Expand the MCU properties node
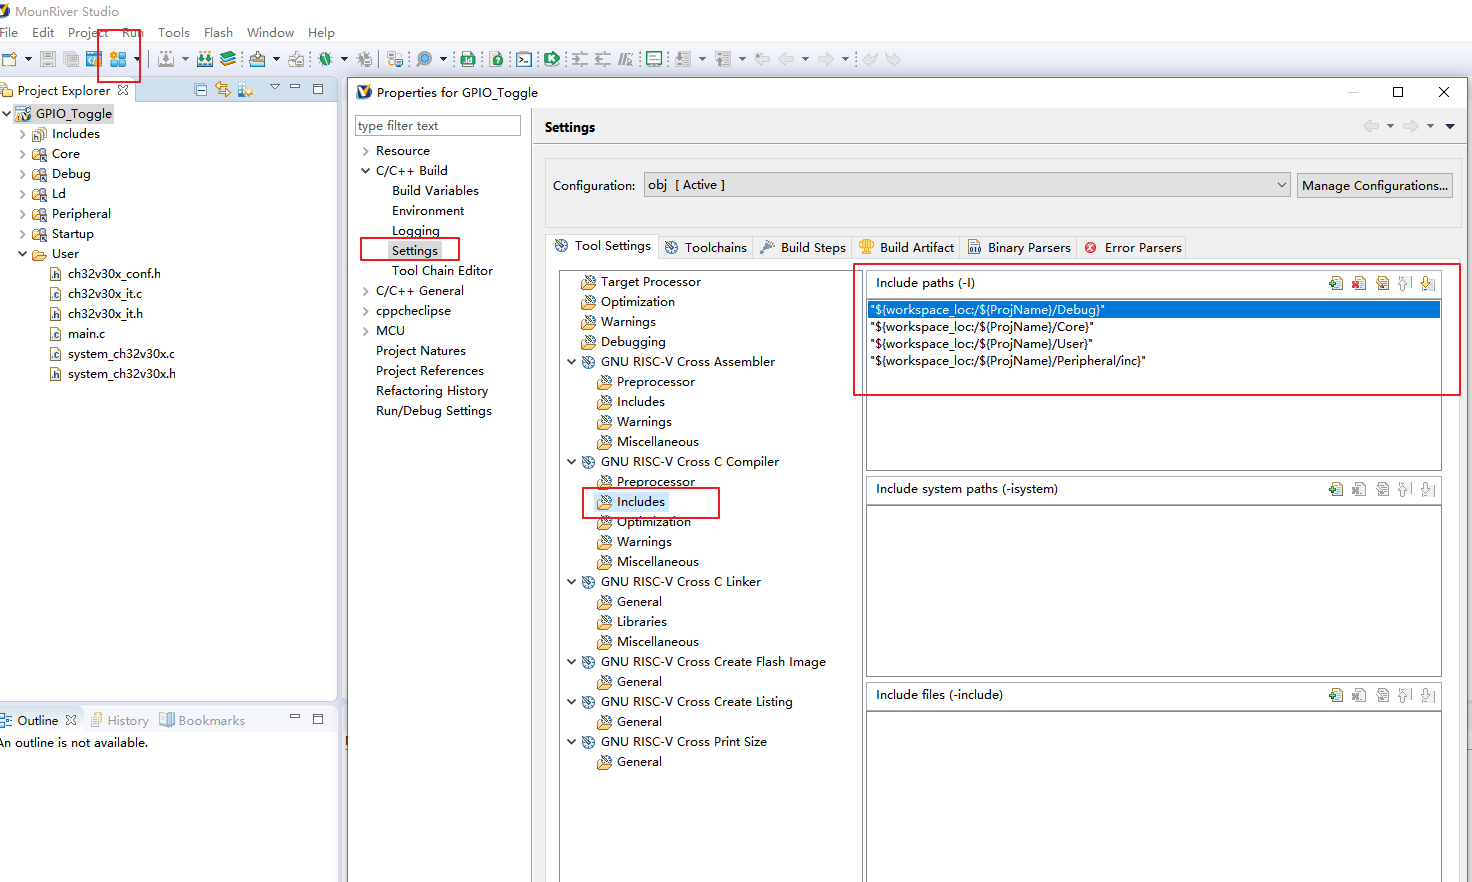The height and width of the screenshot is (882, 1472). pyautogui.click(x=366, y=331)
